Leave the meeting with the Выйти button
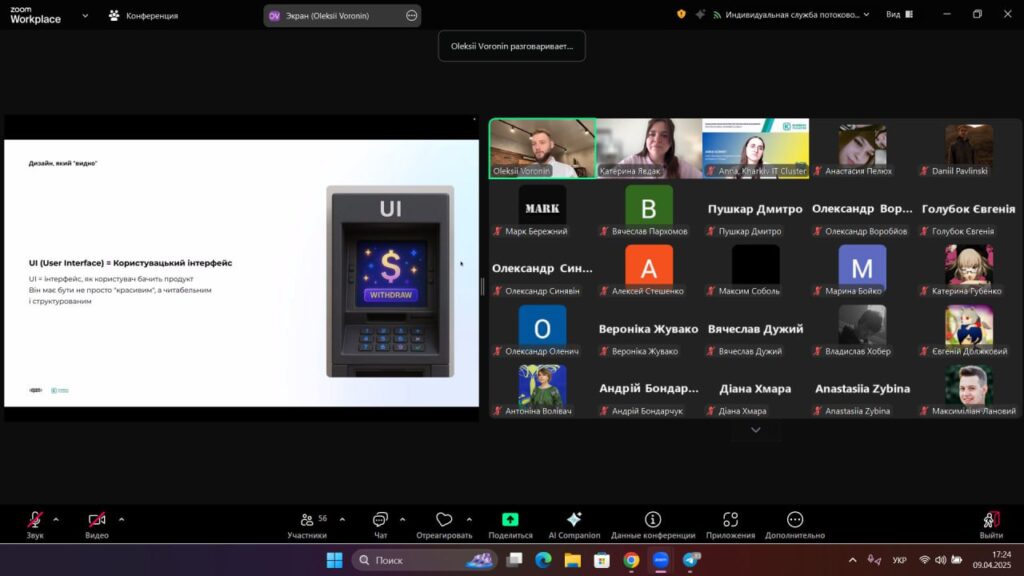This screenshot has width=1024, height=576. [x=991, y=524]
